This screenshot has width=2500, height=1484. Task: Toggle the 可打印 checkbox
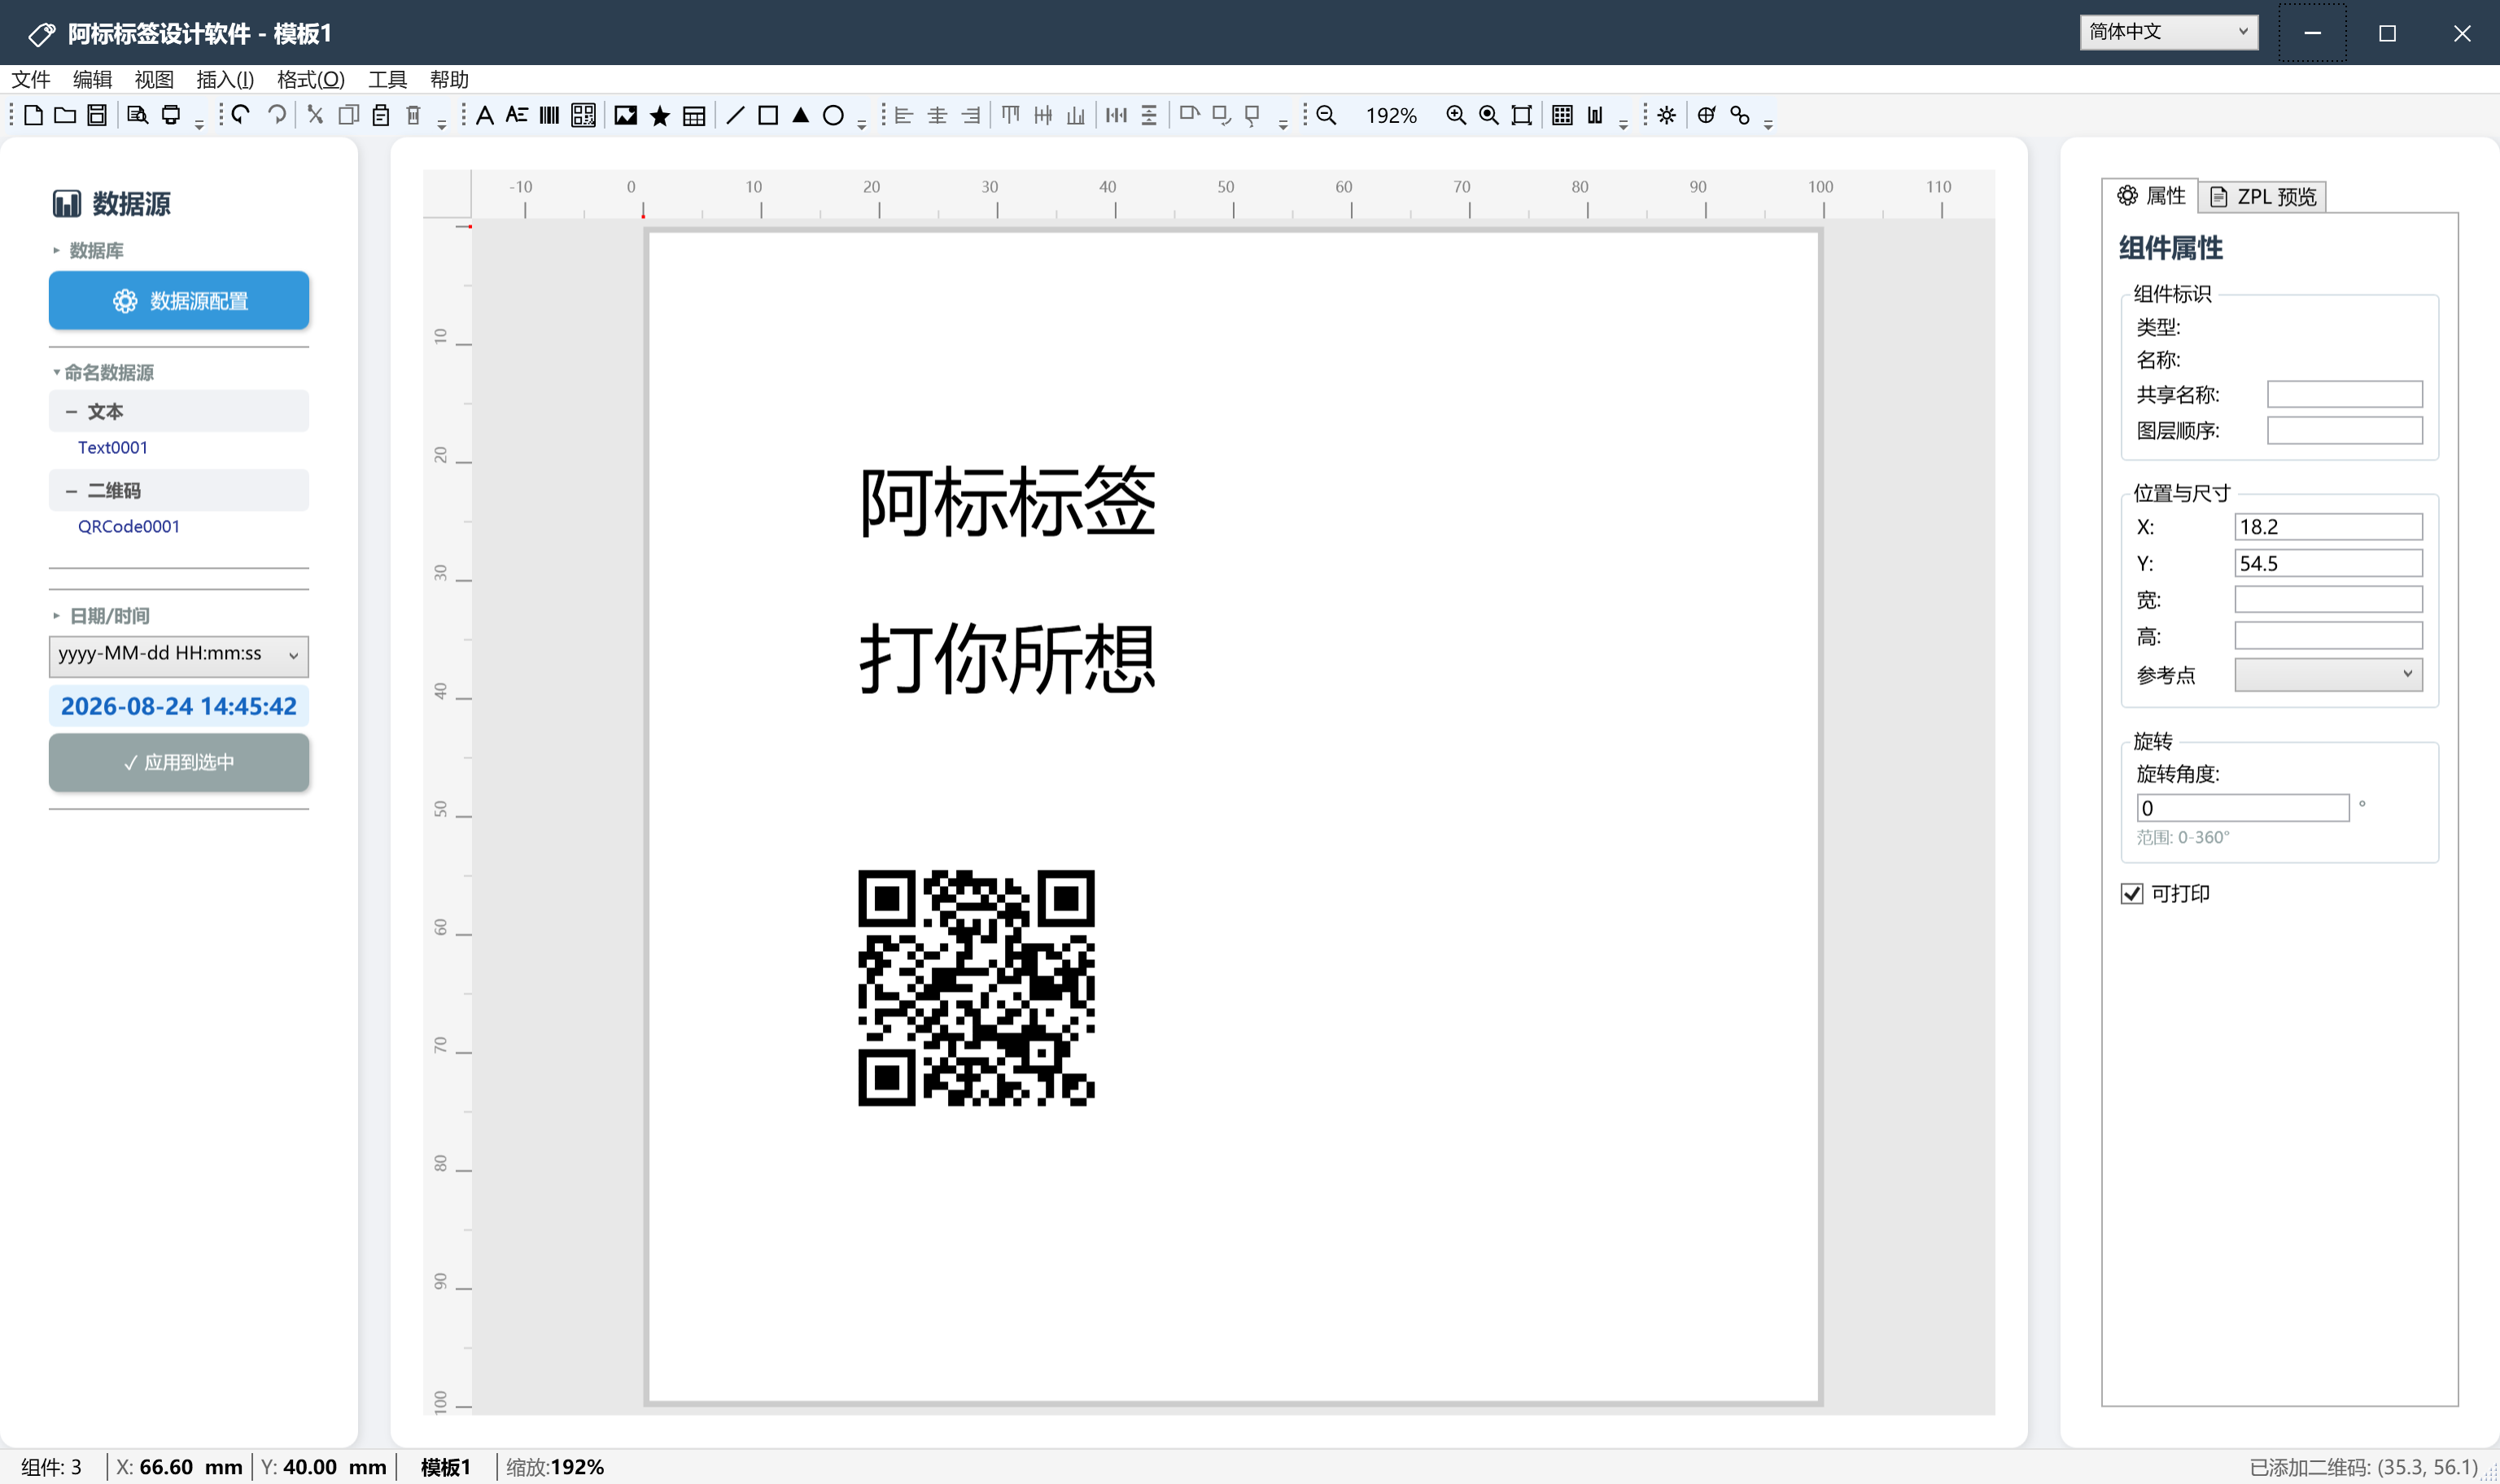2132,893
